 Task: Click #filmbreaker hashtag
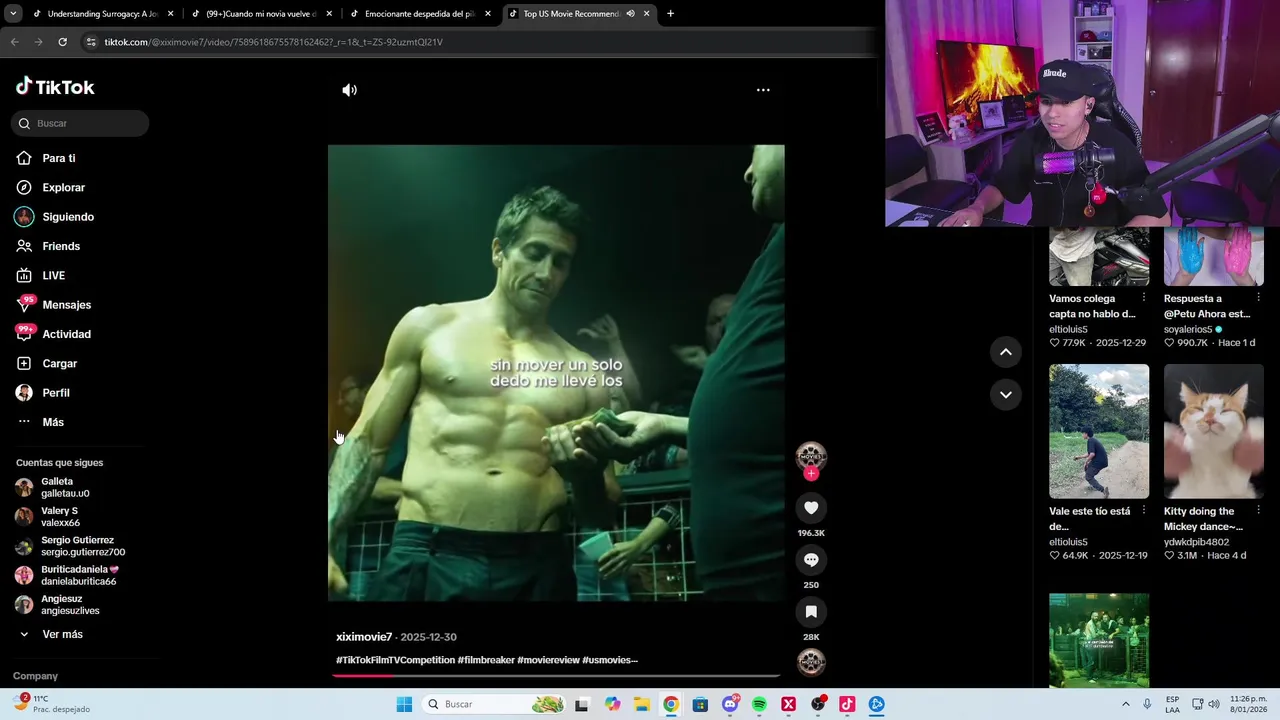tap(486, 660)
